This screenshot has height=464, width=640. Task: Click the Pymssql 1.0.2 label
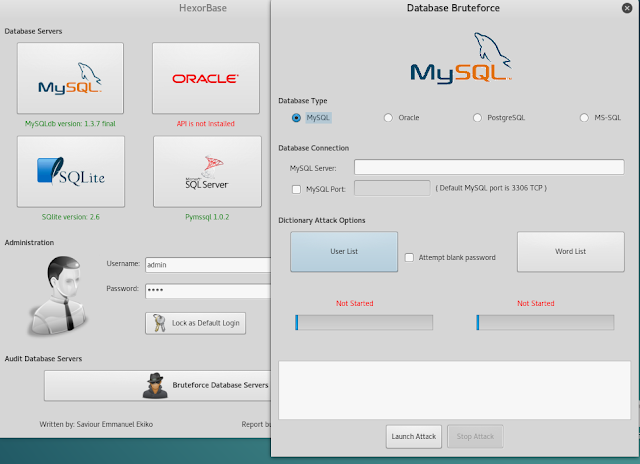(207, 217)
